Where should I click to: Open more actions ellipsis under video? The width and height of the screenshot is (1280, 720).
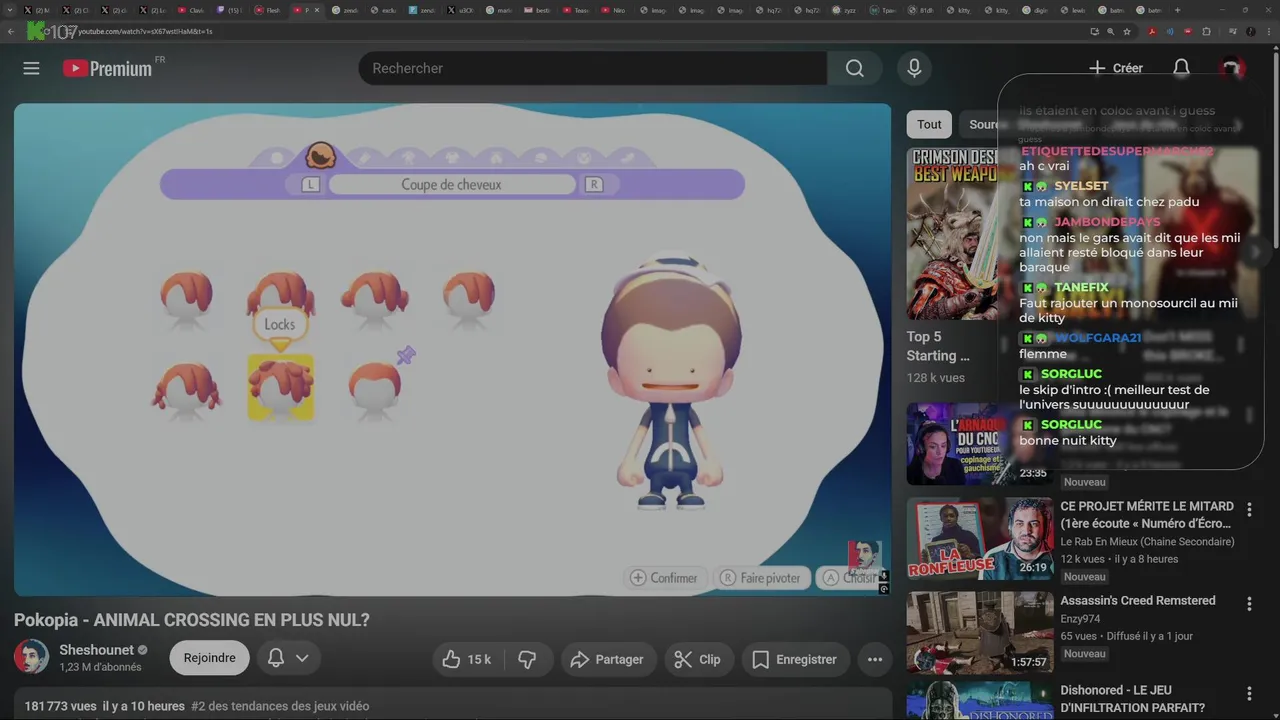(875, 659)
